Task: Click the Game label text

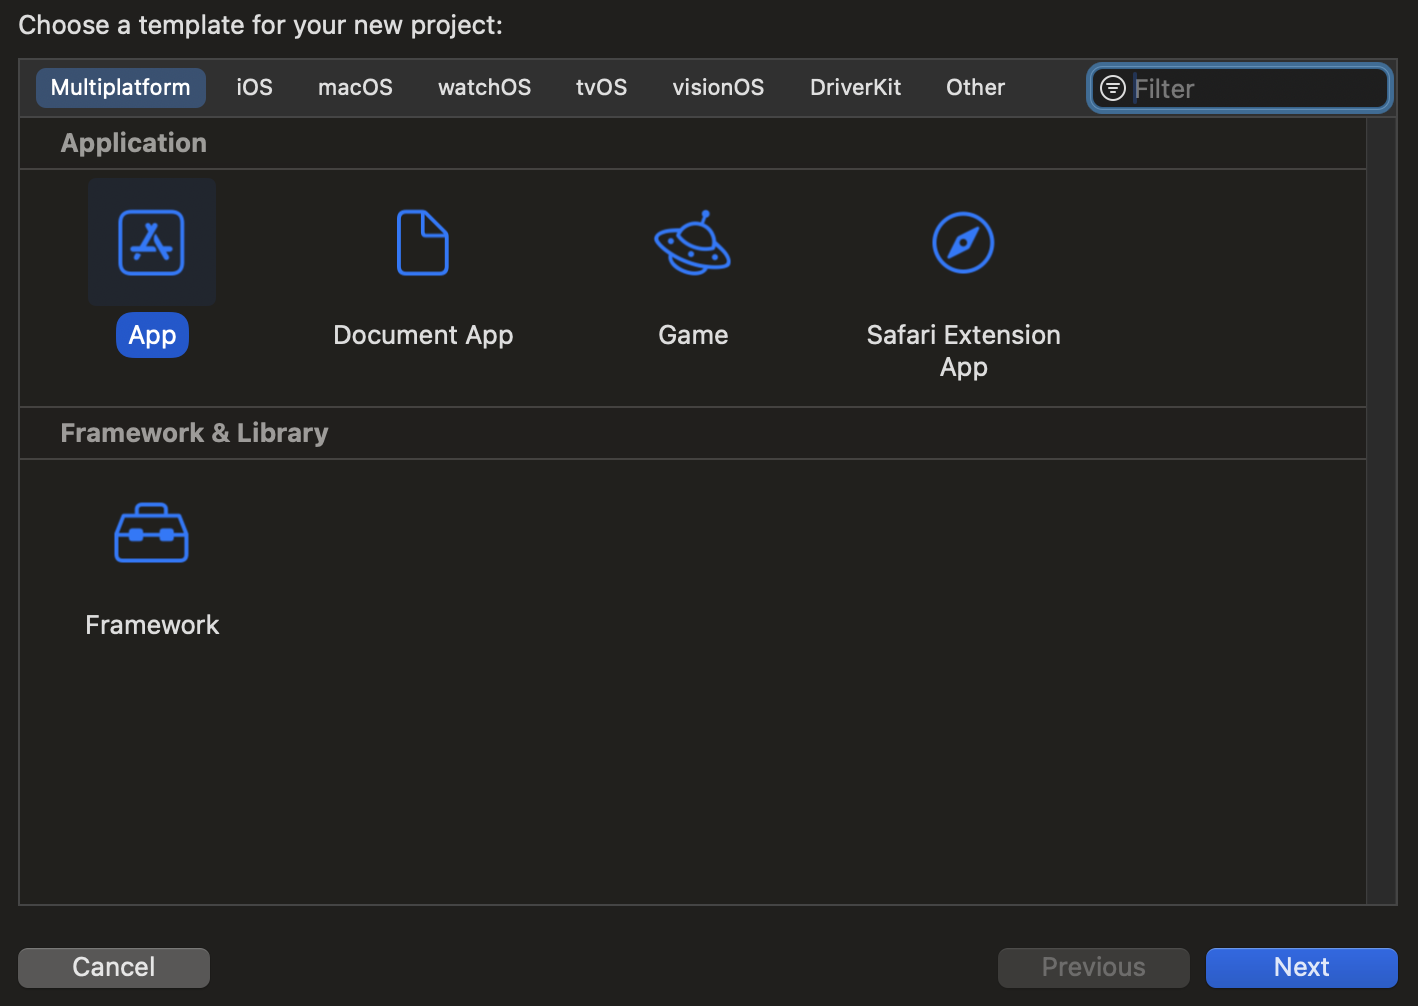Action: coord(693,335)
